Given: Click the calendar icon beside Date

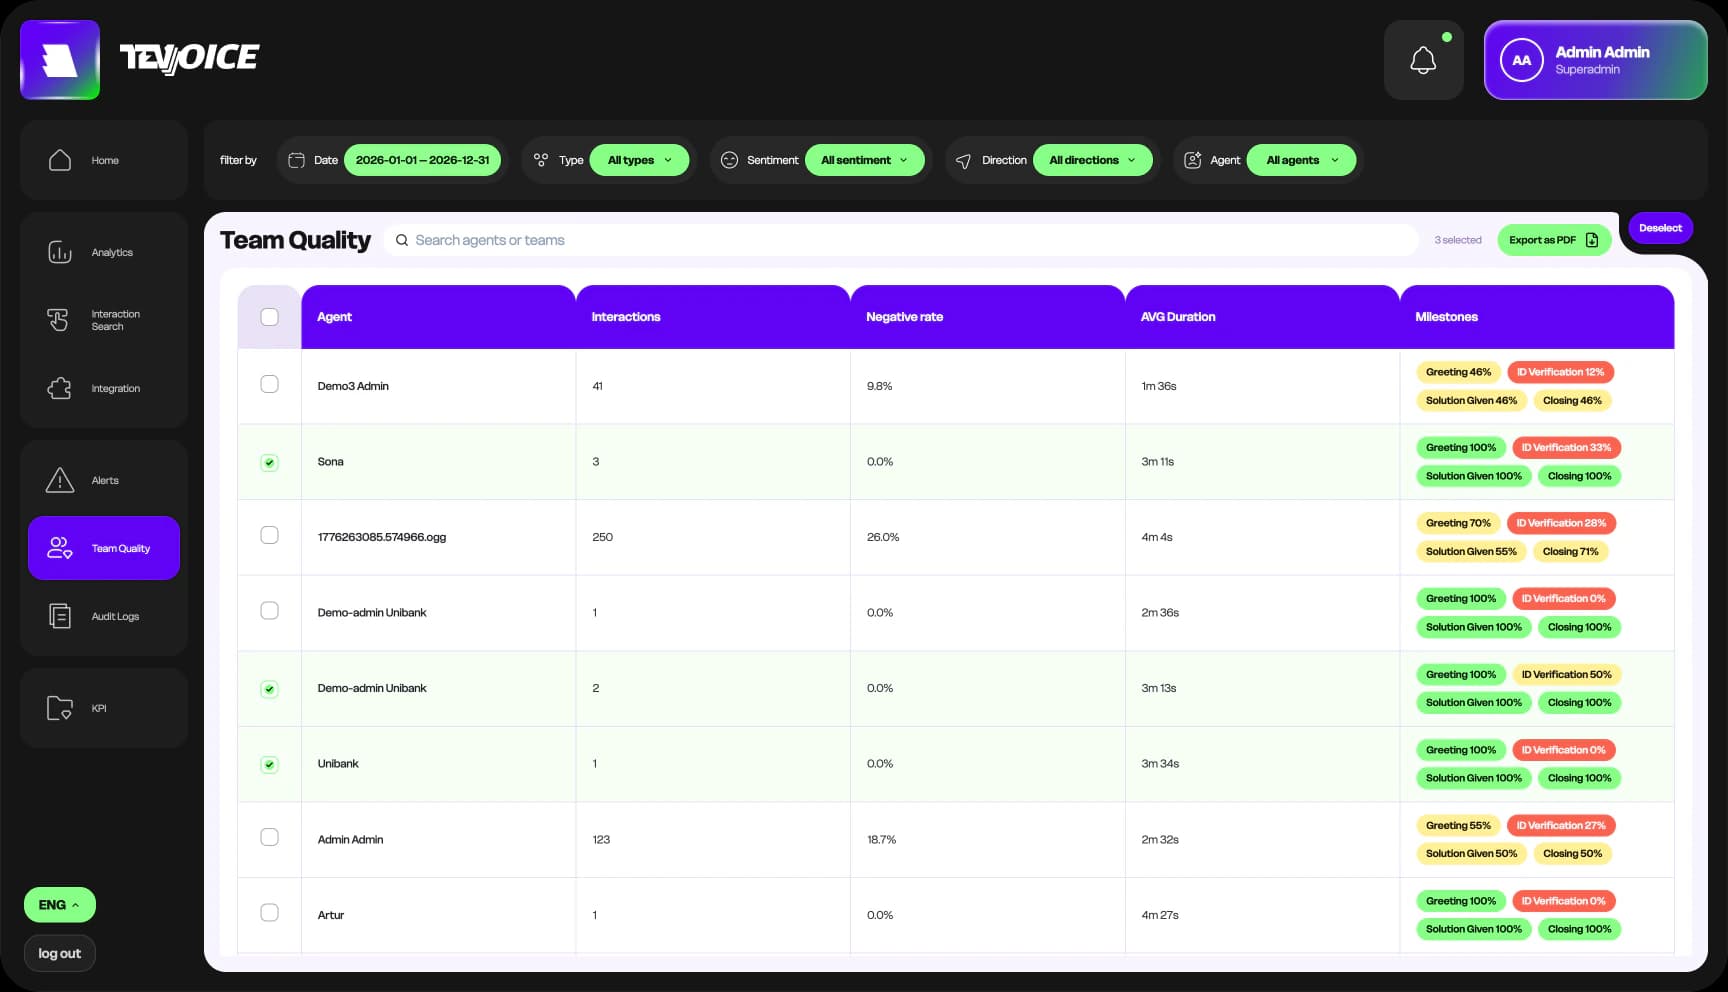Looking at the screenshot, I should (296, 160).
